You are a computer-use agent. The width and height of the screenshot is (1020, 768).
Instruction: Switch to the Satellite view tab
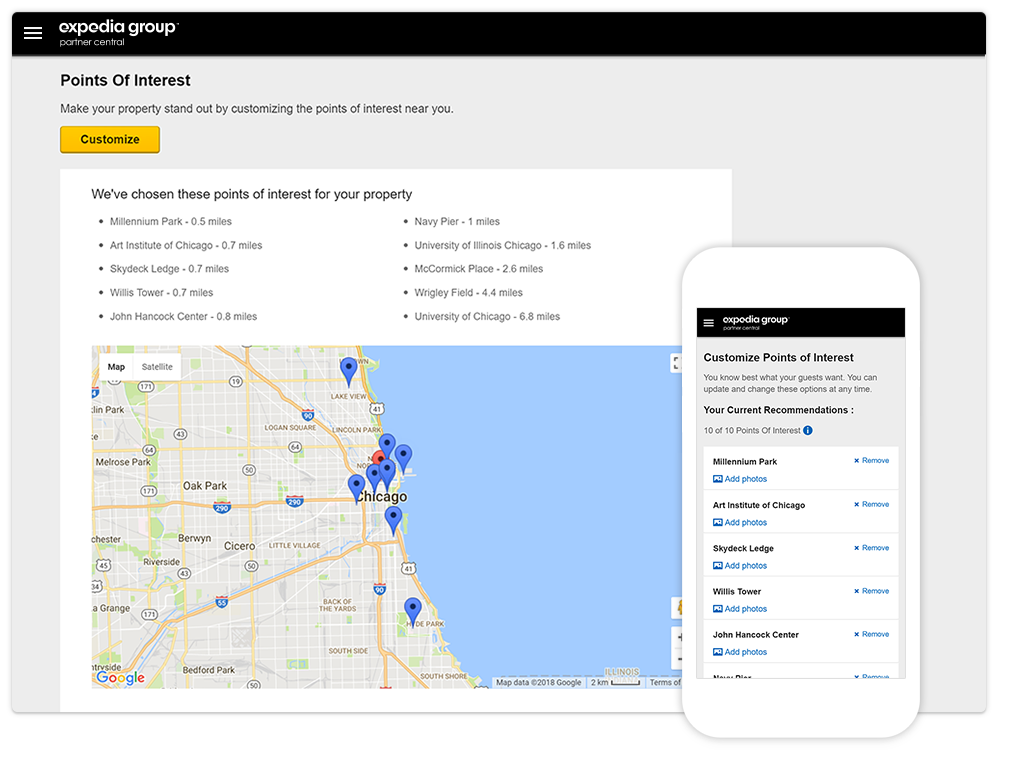coord(157,367)
